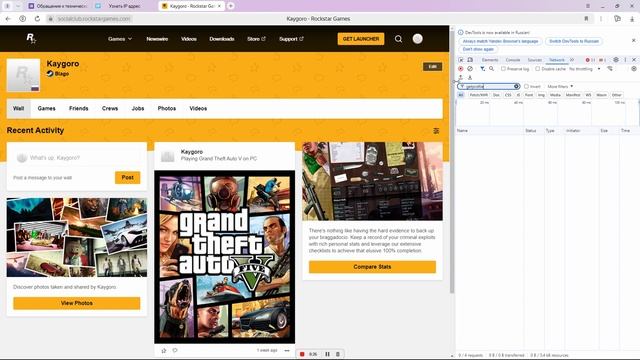Open a new browser tab

pos(231,6)
